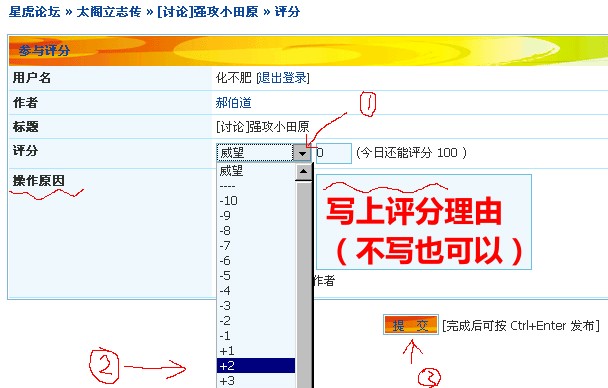Choose -1 from the score list
608x388 pixels.
click(x=256, y=336)
